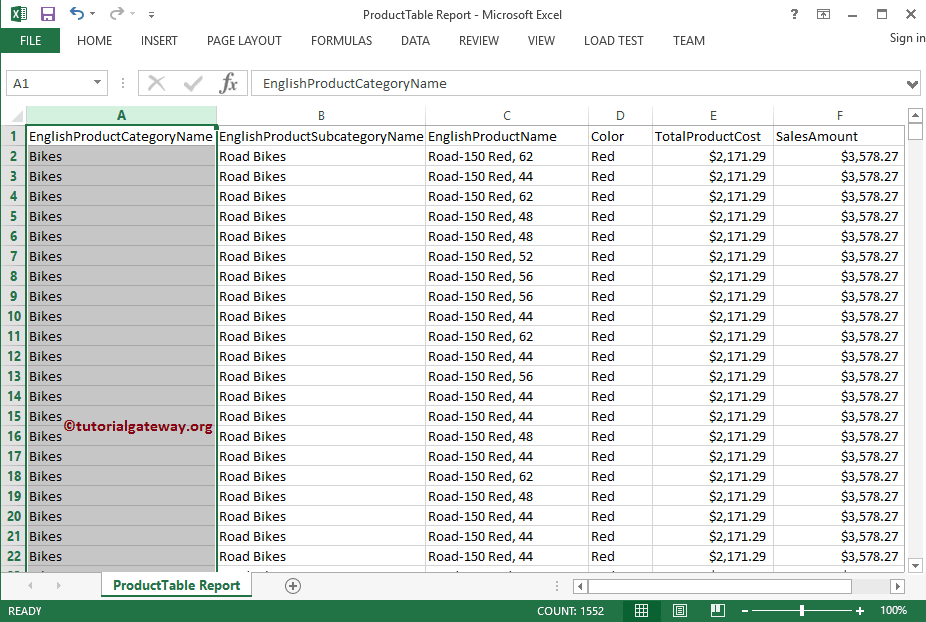926x622 pixels.
Task: Undo the last action
Action: pos(77,13)
